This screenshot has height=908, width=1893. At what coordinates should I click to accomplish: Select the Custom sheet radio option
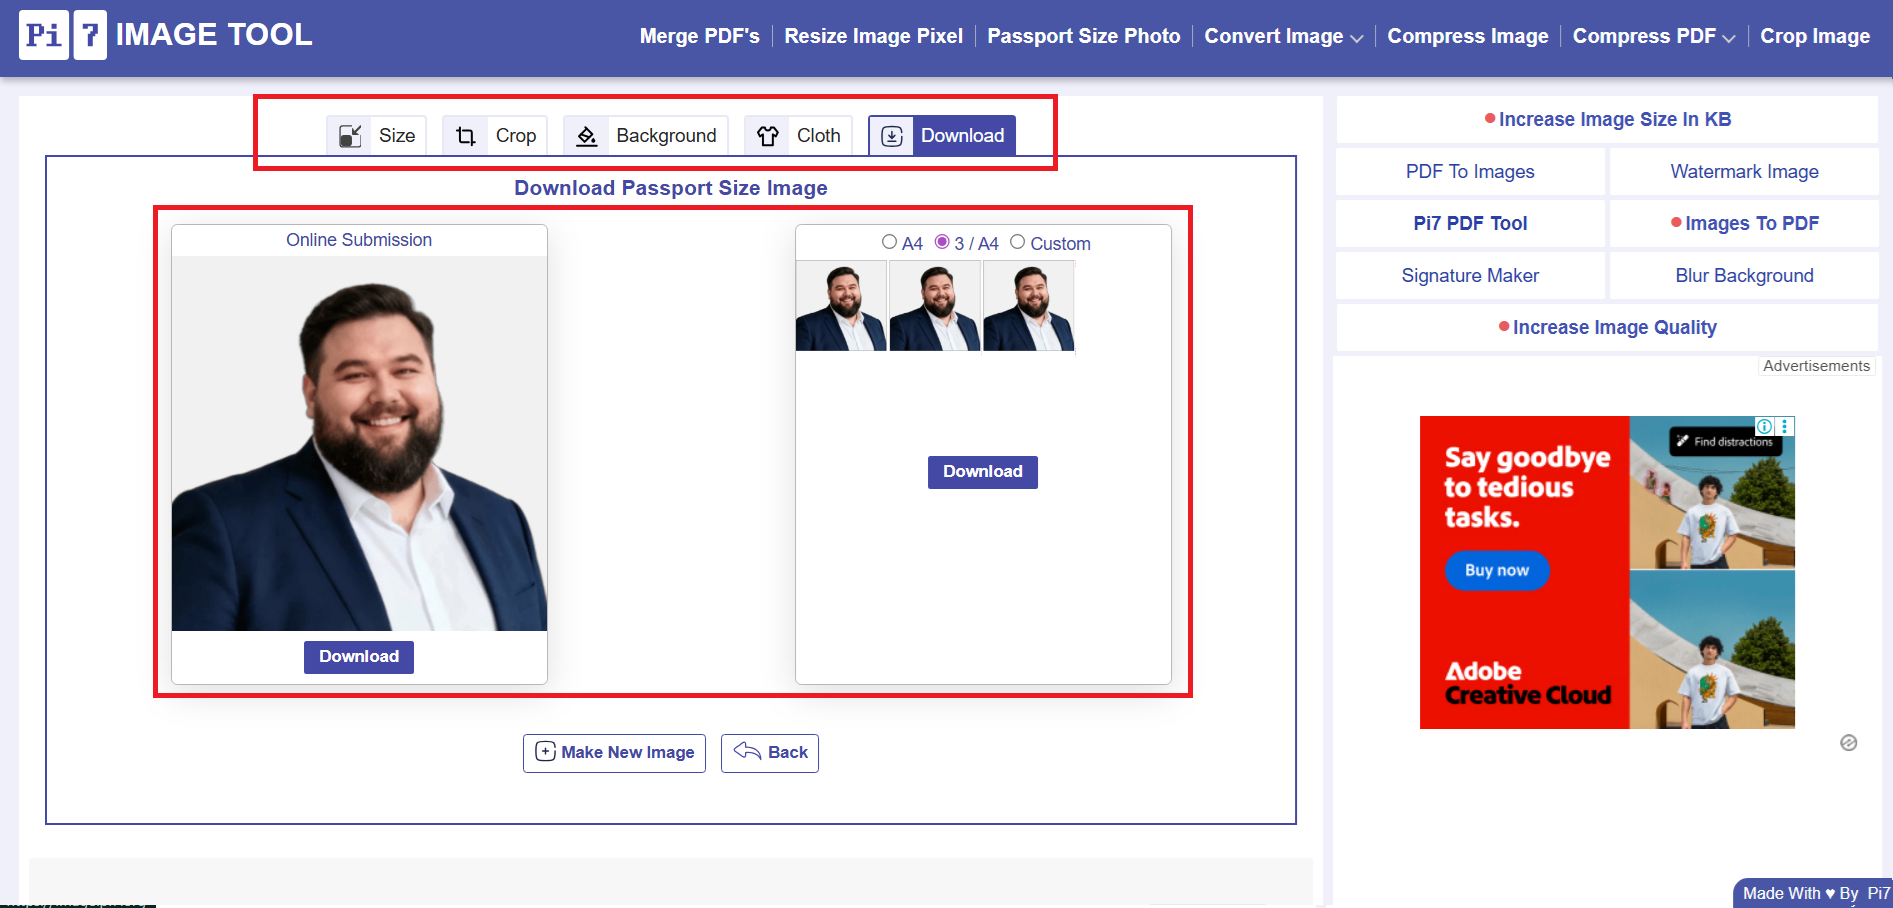point(1017,242)
